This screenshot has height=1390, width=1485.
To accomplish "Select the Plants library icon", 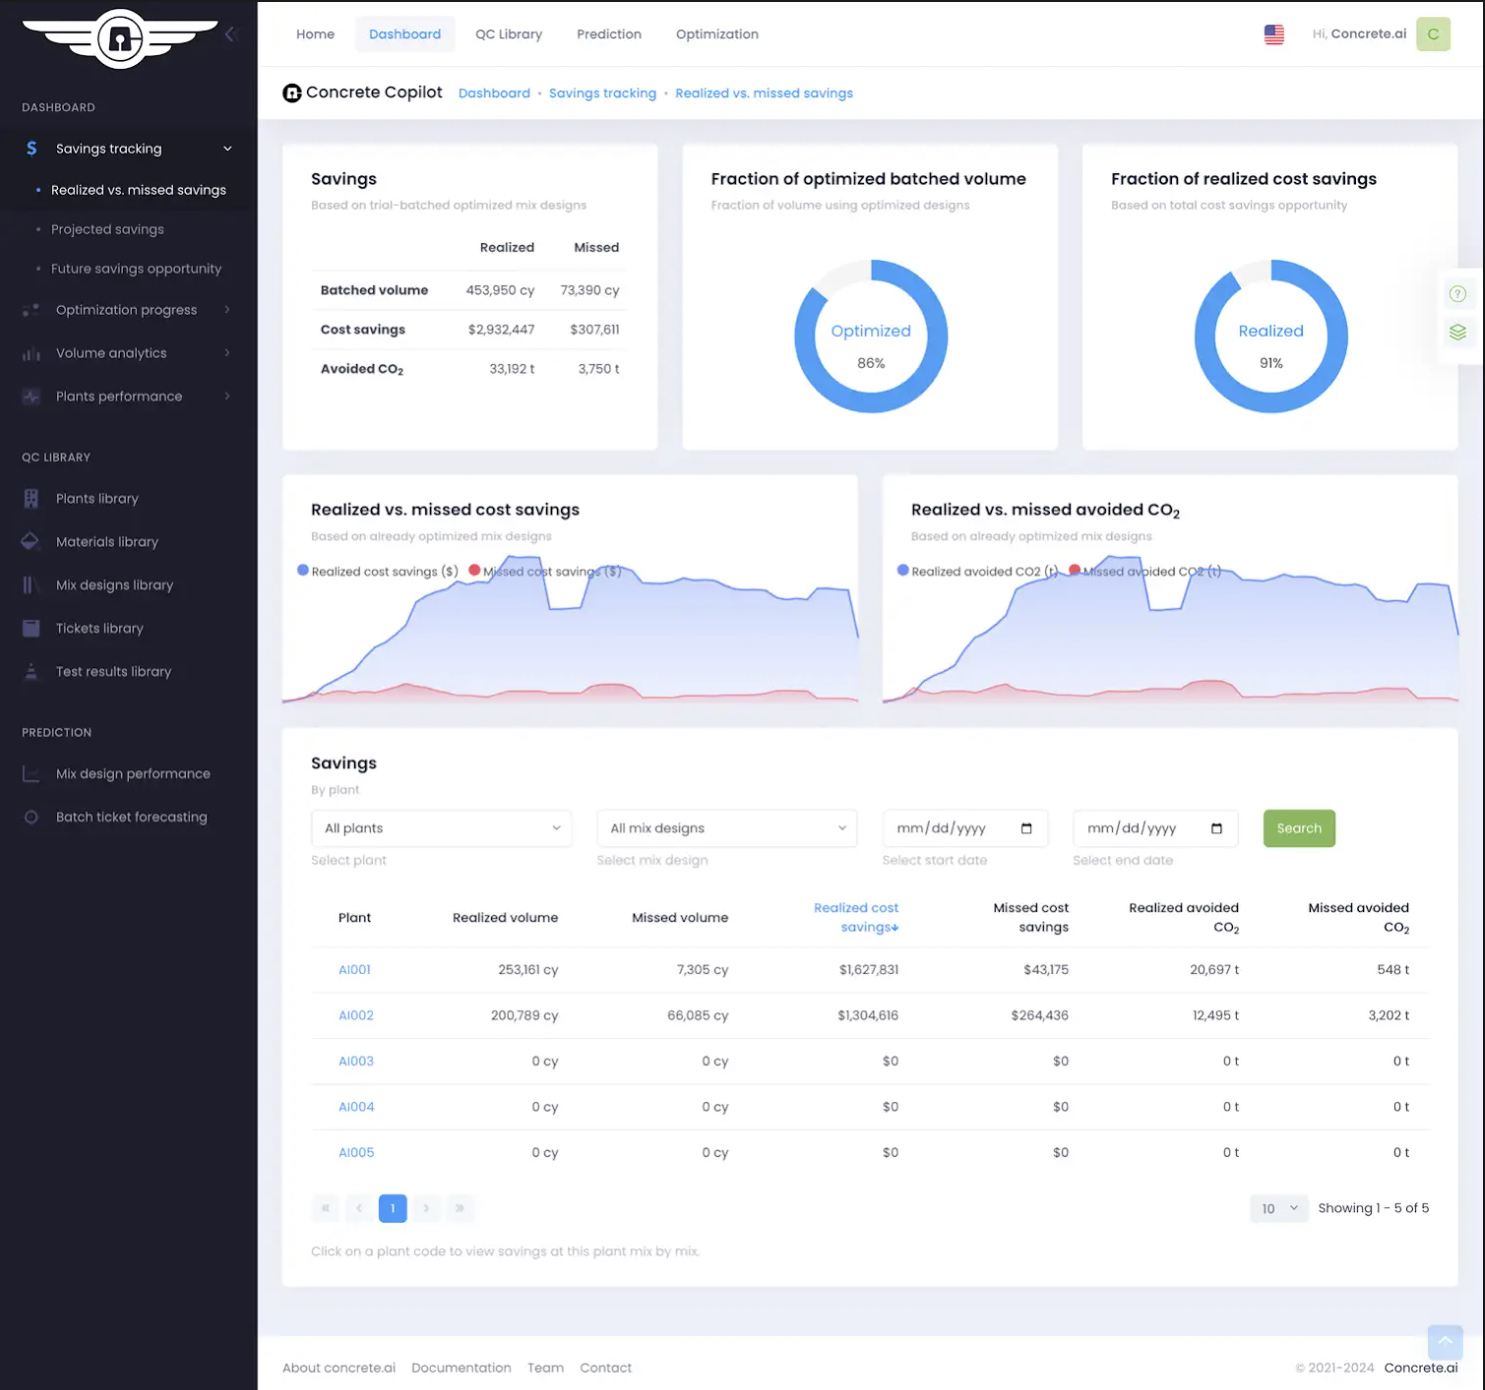I will pyautogui.click(x=31, y=498).
